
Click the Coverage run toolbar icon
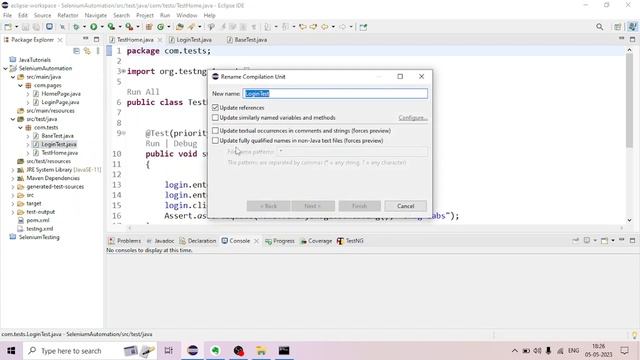click(111, 27)
